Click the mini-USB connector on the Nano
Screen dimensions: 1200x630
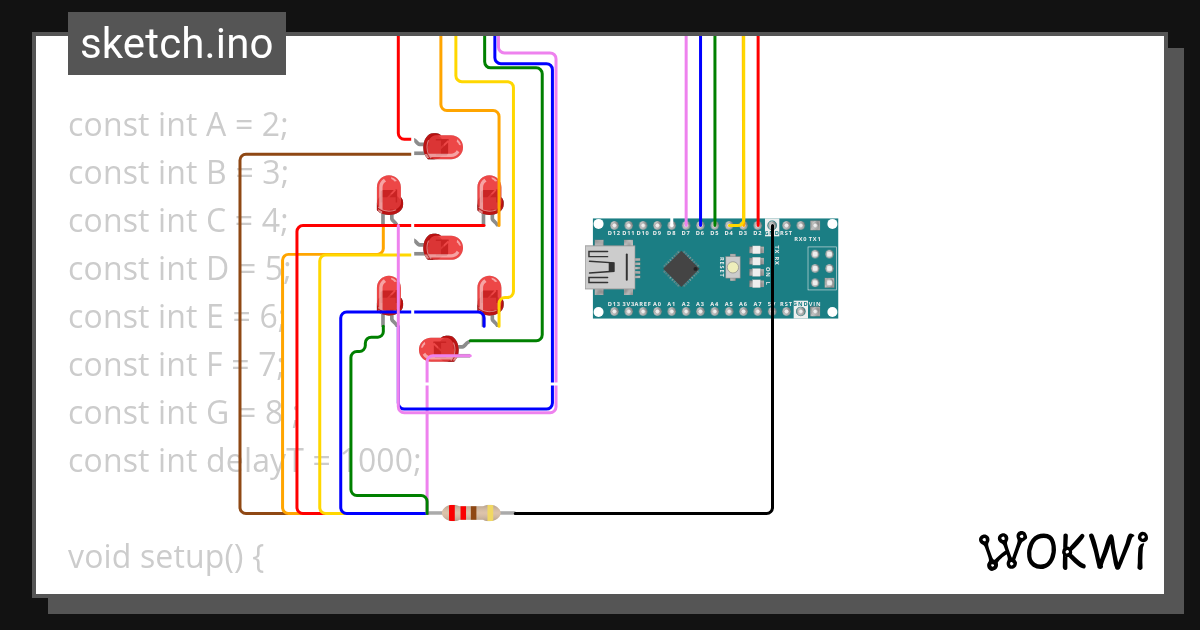[609, 266]
